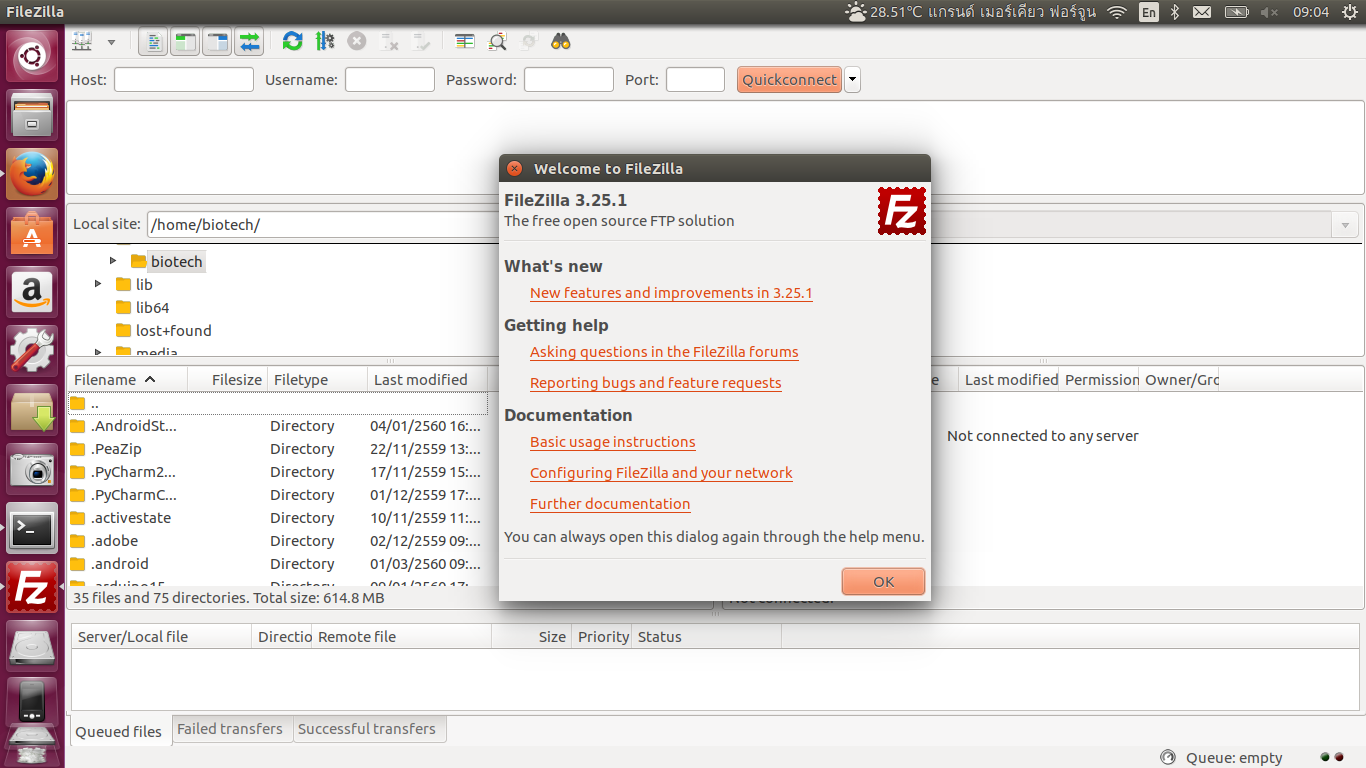Open the binoculars file search icon
The height and width of the screenshot is (768, 1366).
561,42
